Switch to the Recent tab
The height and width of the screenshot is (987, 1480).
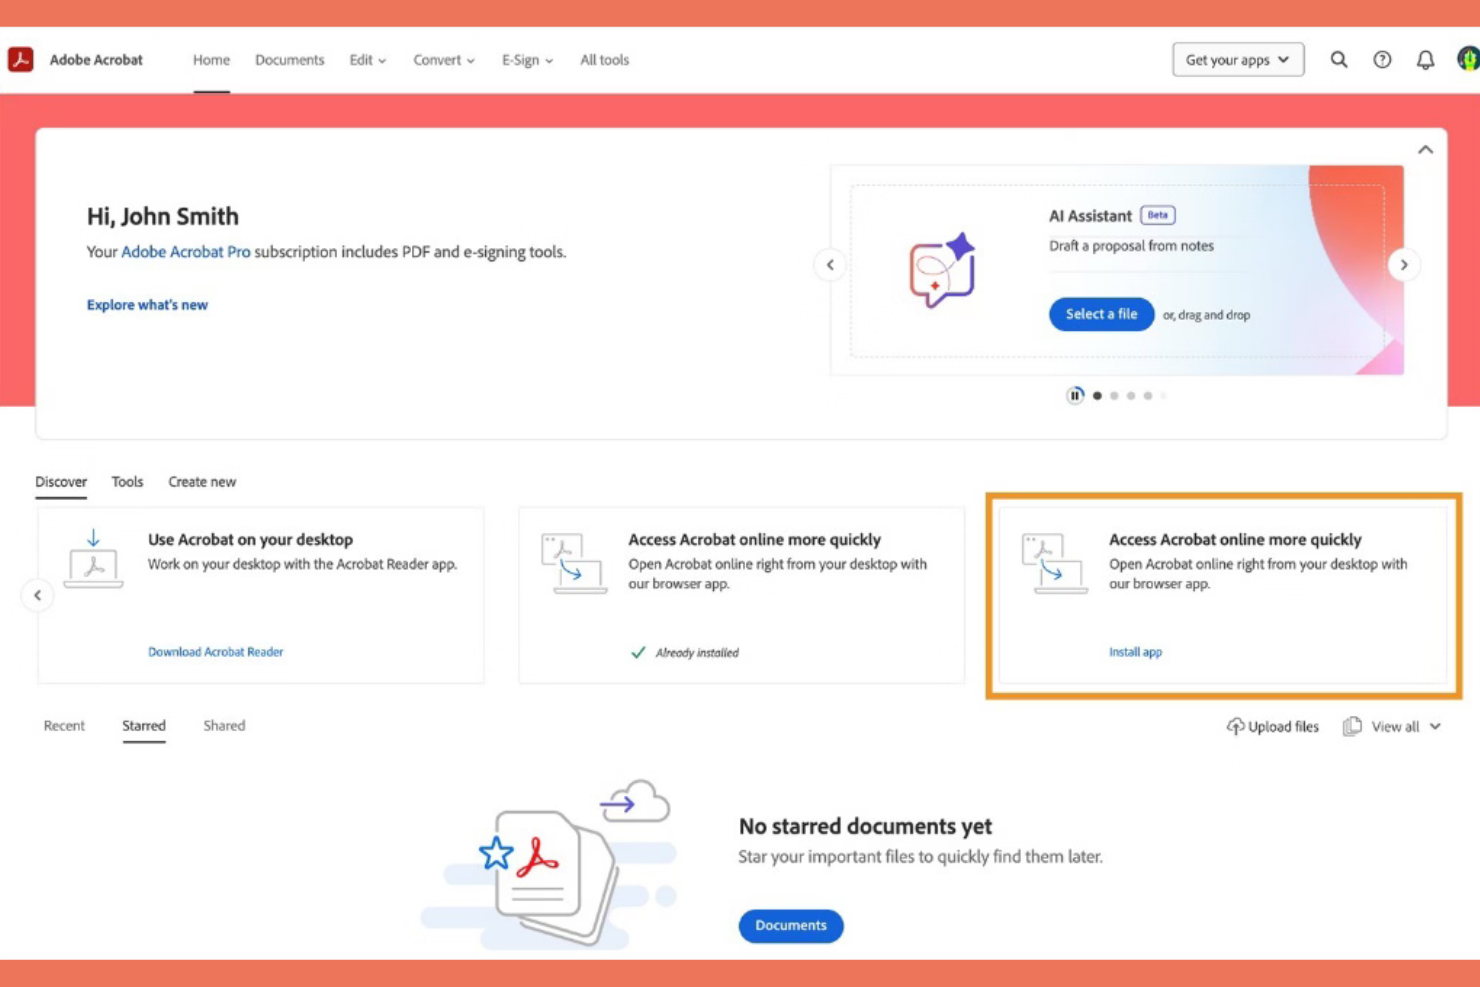coord(64,726)
